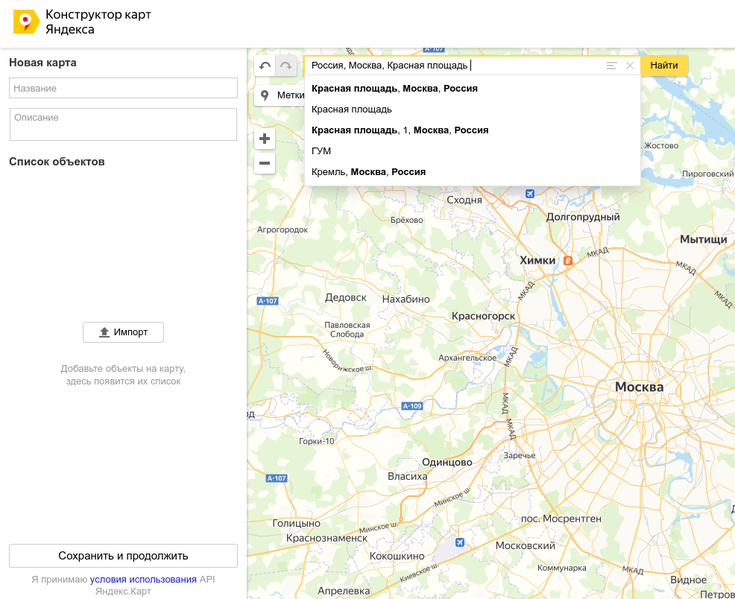Click the Краснознаменск label on map
This screenshot has height=599, width=735.
pyautogui.click(x=327, y=539)
